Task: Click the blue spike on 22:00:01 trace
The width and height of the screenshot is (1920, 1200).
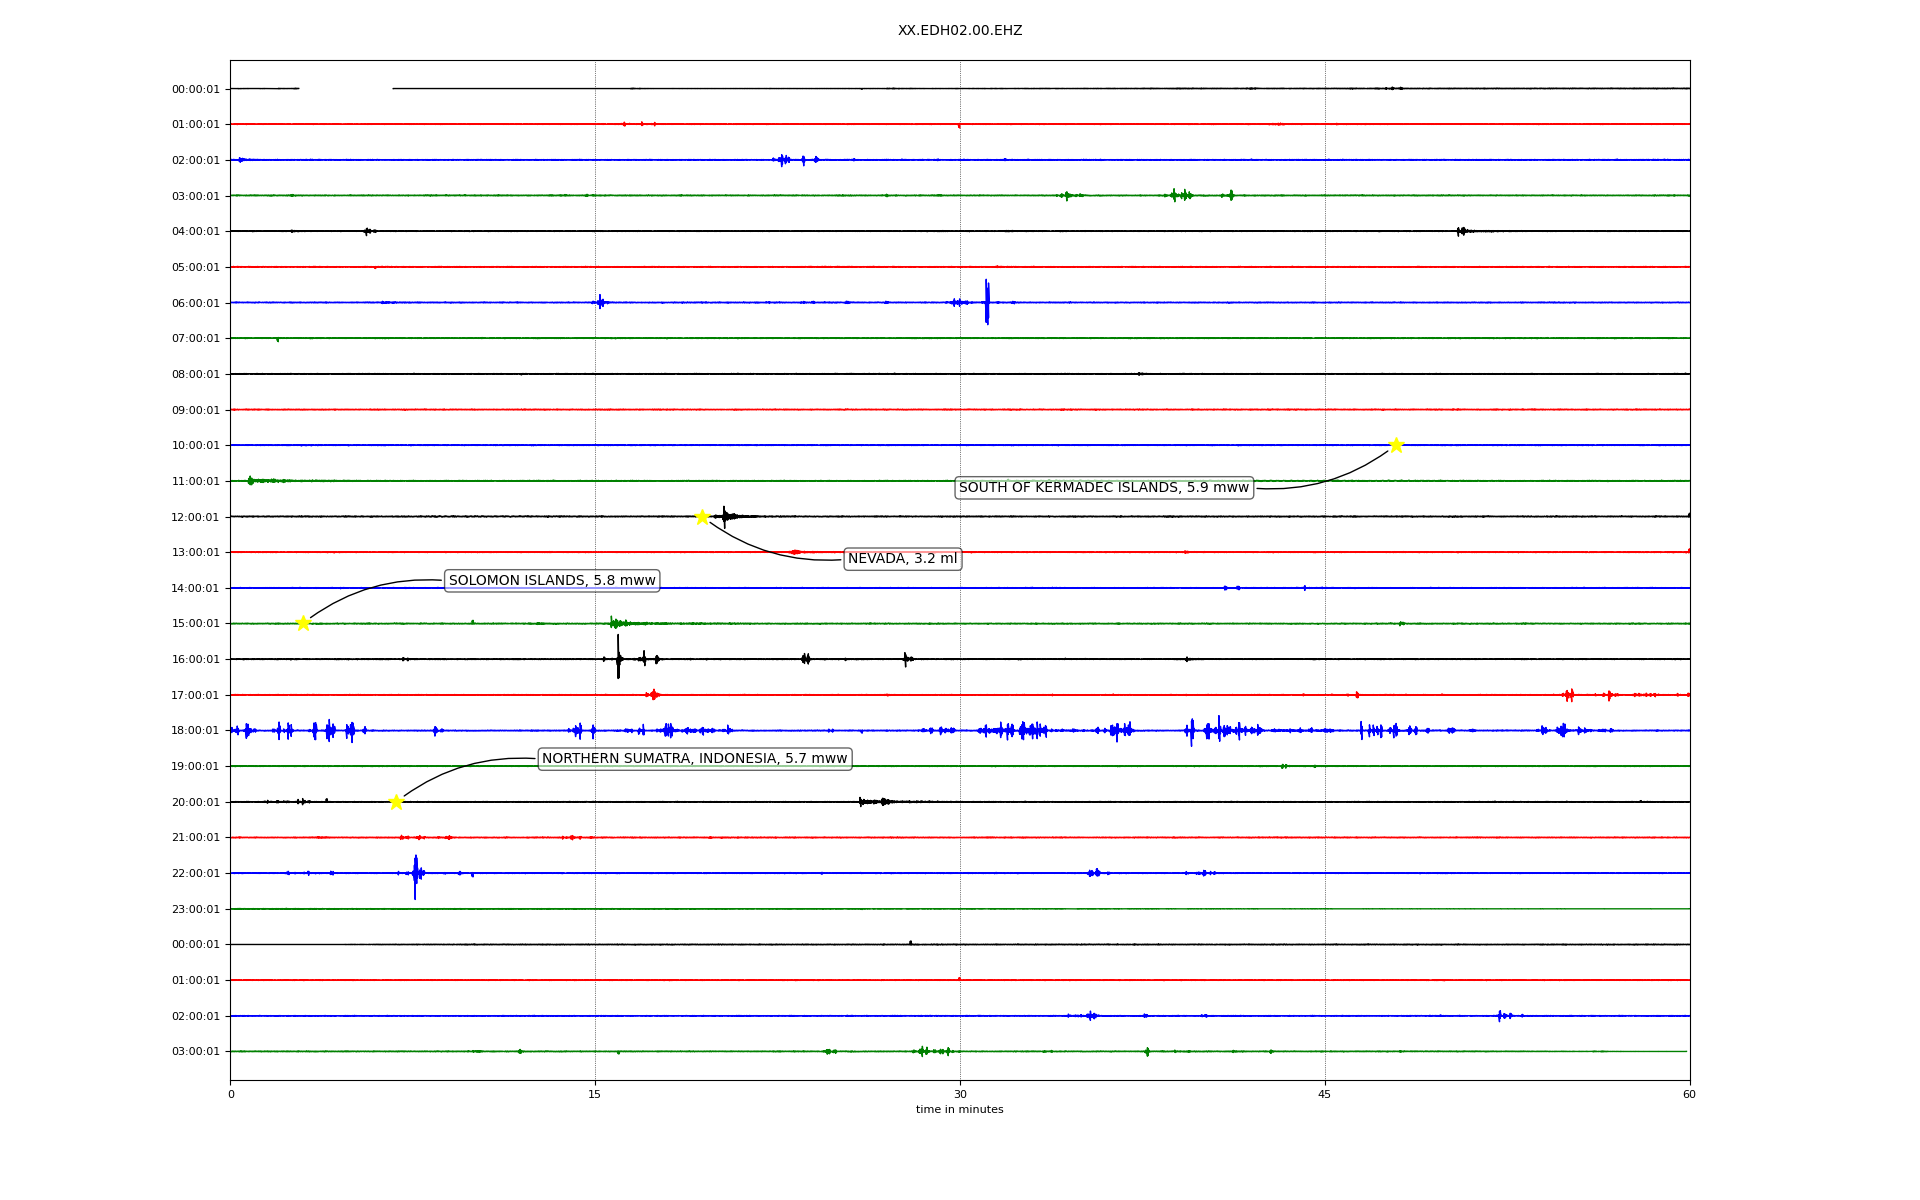Action: click(415, 875)
